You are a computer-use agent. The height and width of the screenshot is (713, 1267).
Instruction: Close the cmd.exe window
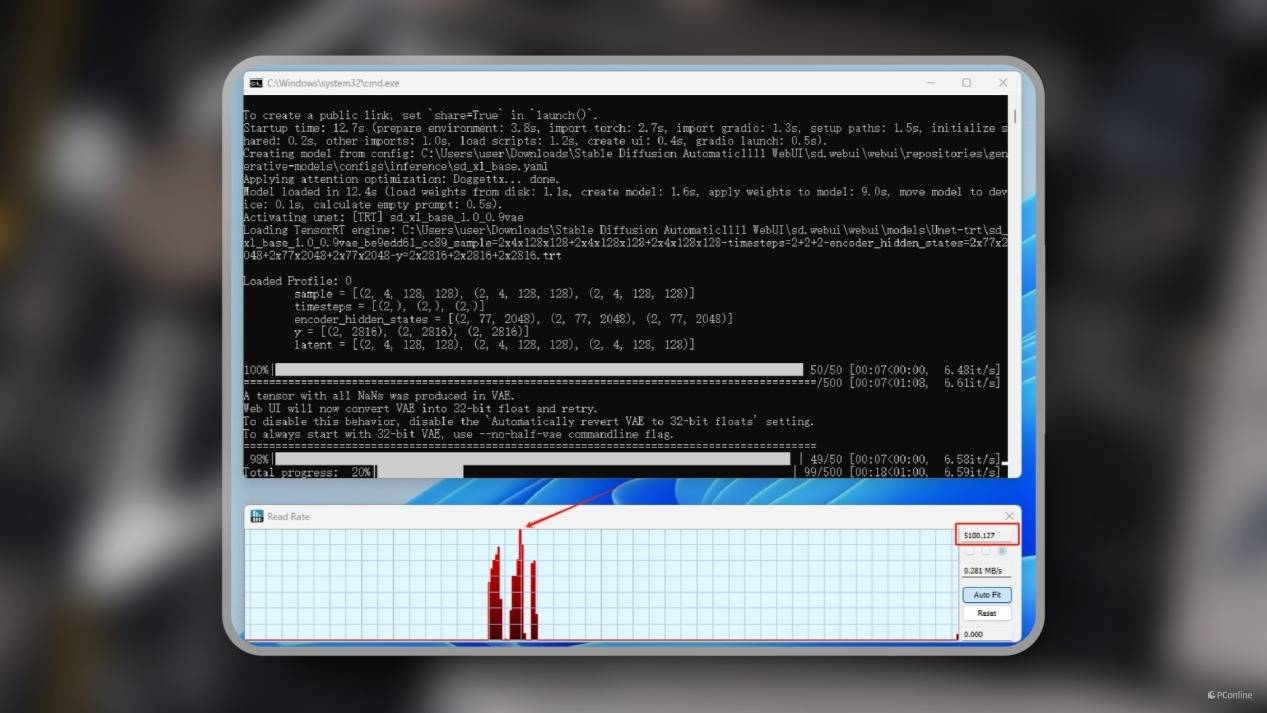click(x=1003, y=83)
